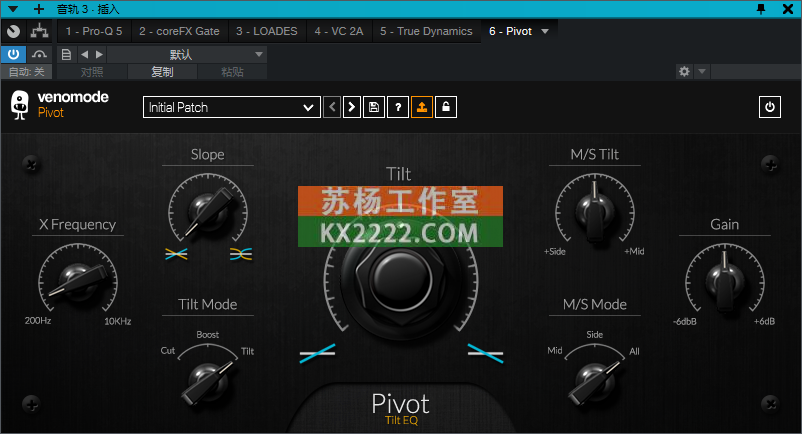Open the preset document icon
This screenshot has height=434, width=802.
pos(66,54)
